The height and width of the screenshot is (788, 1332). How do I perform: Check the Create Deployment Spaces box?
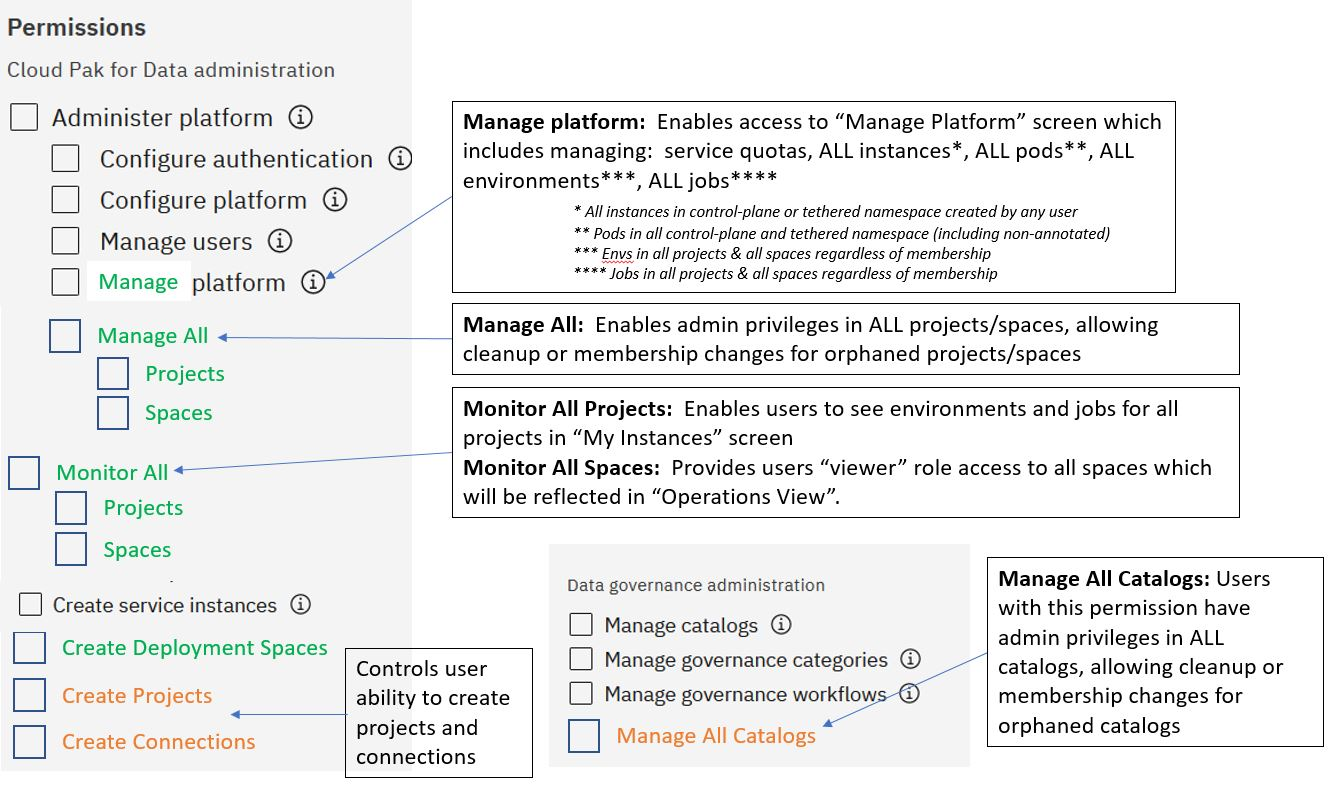(x=29, y=647)
